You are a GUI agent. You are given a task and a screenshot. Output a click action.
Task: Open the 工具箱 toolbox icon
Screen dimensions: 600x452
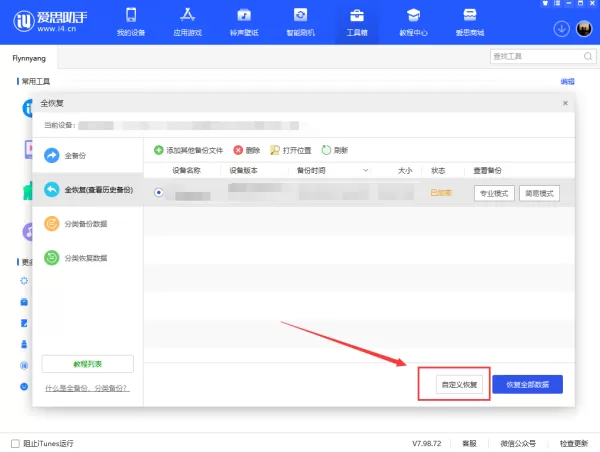point(357,22)
